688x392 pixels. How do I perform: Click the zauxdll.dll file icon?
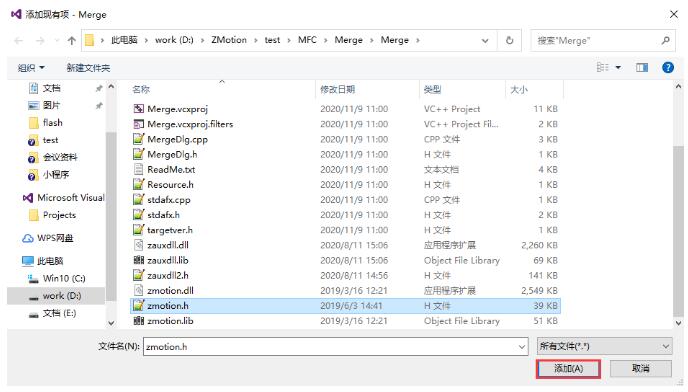[x=139, y=245]
